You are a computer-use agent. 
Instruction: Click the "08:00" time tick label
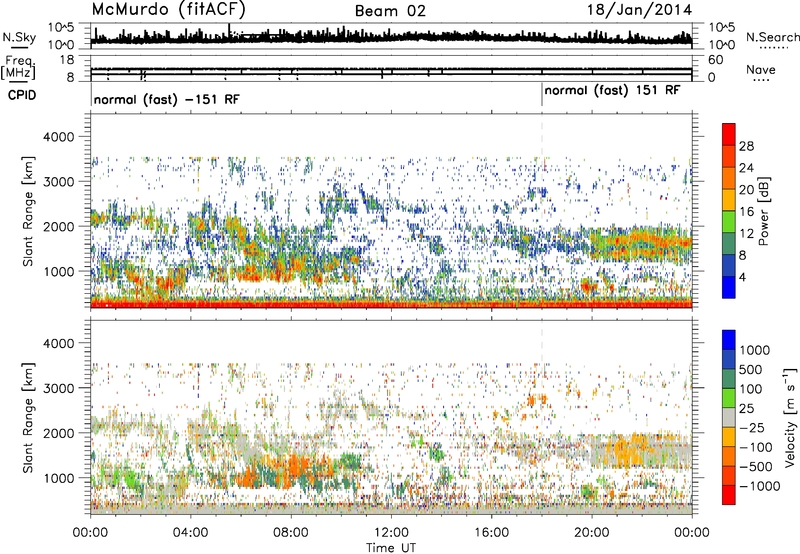(291, 532)
